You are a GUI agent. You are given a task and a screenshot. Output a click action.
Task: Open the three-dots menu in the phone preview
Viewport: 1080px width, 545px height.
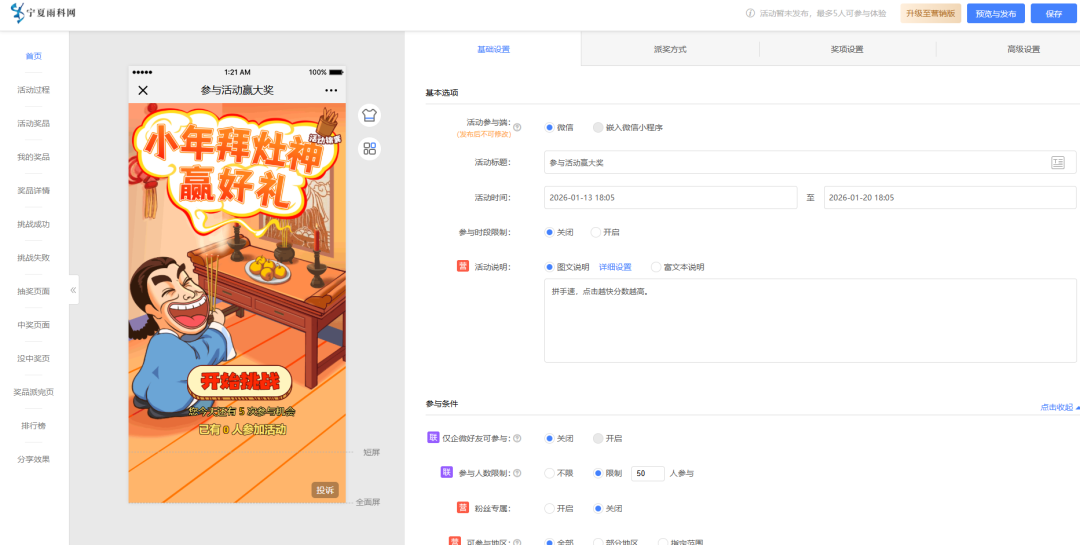point(331,90)
